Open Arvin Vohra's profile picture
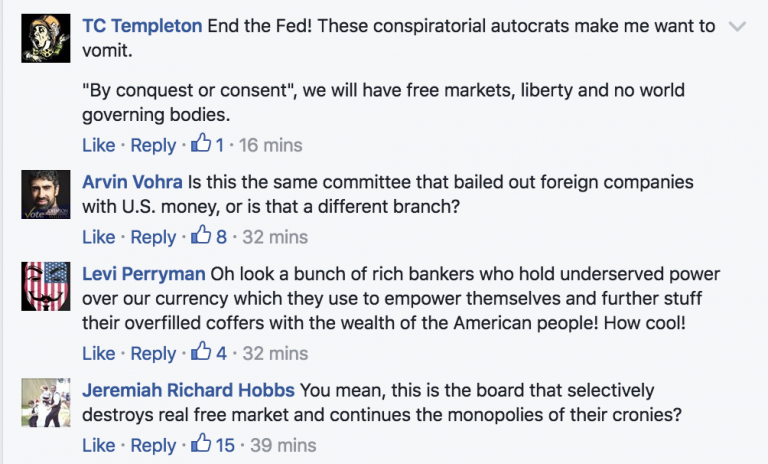Image resolution: width=768 pixels, height=464 pixels. click(46, 194)
